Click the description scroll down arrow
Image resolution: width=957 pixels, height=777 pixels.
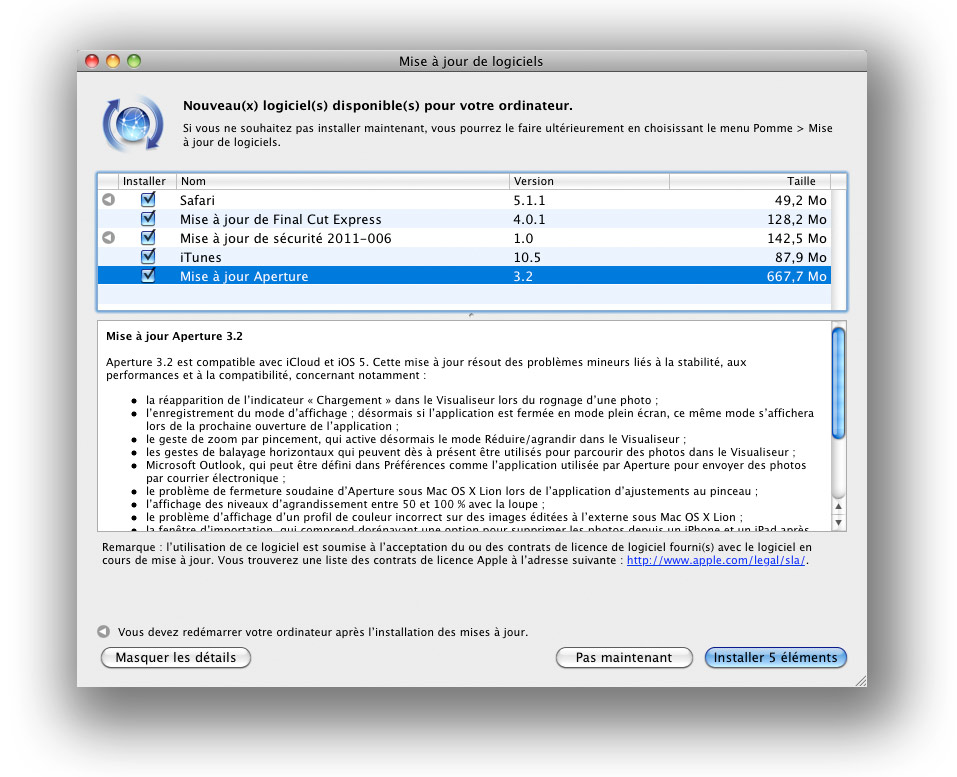tap(839, 522)
